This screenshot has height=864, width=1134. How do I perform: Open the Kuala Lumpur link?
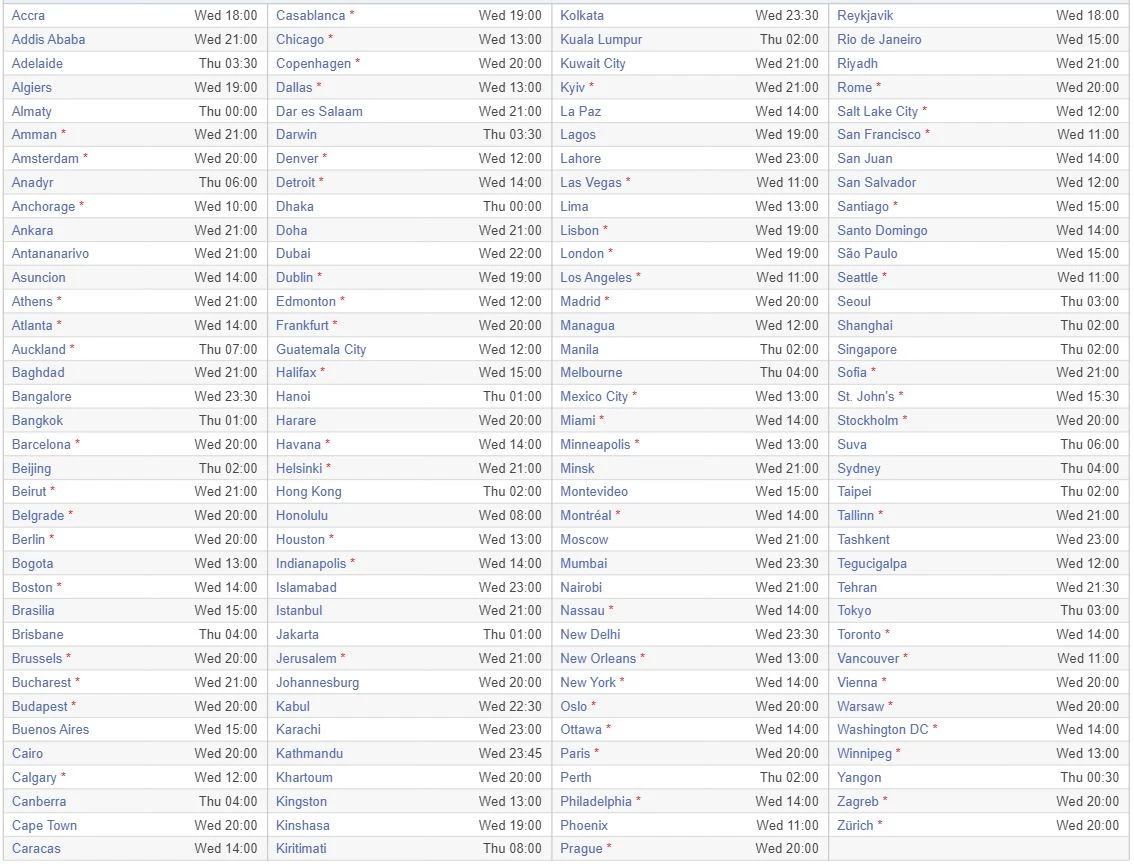[x=601, y=40]
